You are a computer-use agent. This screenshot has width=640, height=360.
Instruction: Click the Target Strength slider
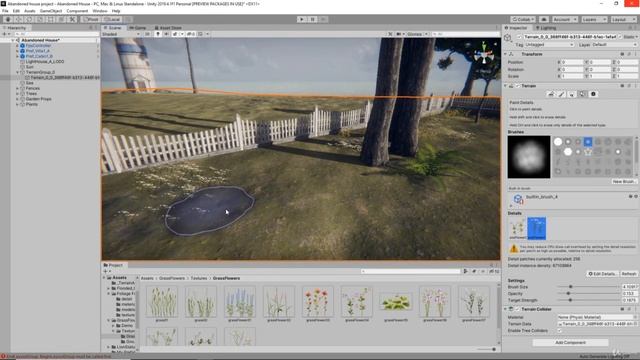588,300
